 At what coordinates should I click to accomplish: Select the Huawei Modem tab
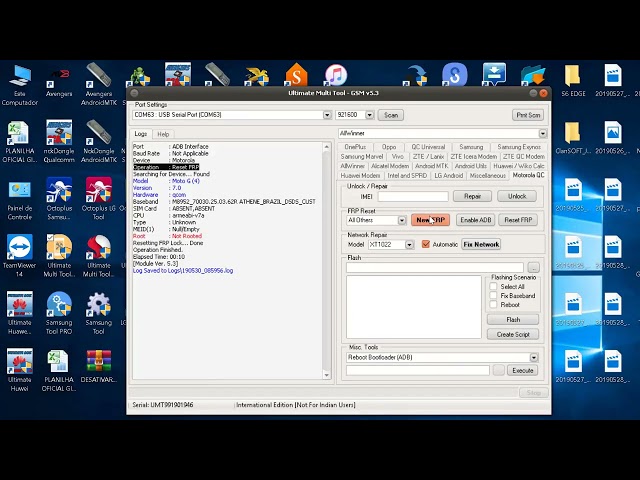(x=360, y=176)
